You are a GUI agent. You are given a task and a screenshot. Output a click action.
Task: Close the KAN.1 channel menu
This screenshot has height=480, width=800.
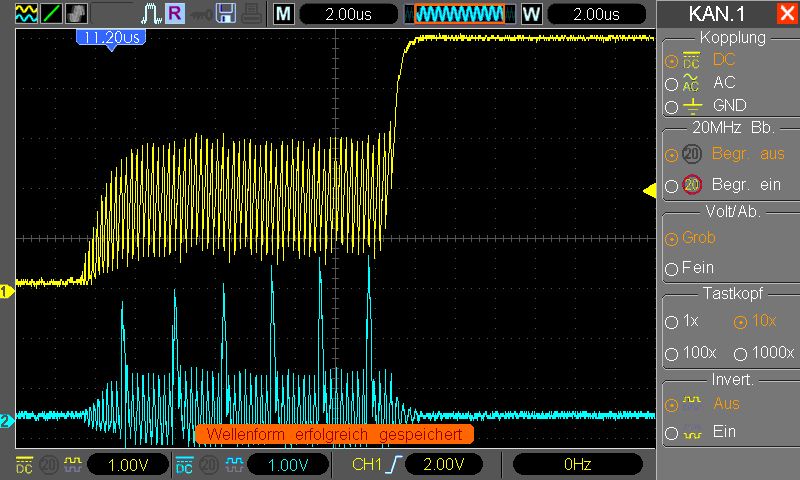pyautogui.click(x=786, y=14)
